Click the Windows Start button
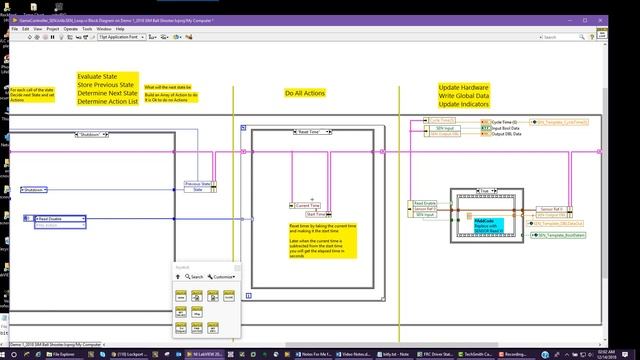 (3, 354)
